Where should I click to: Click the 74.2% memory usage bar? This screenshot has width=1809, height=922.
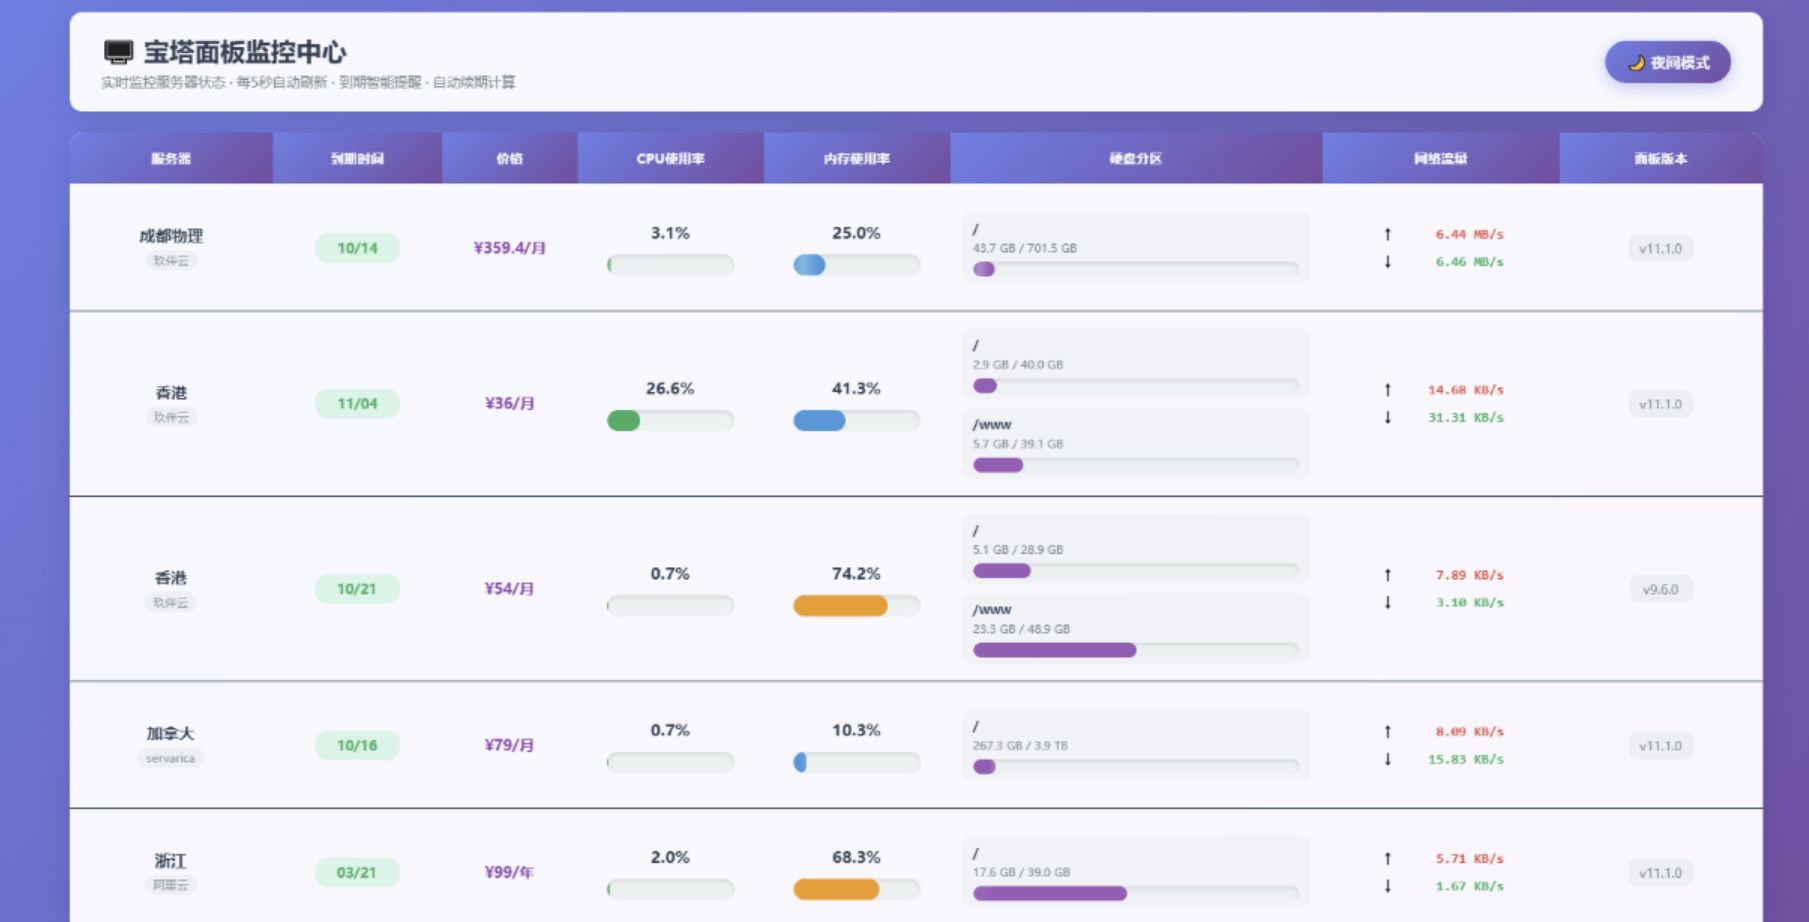point(856,606)
